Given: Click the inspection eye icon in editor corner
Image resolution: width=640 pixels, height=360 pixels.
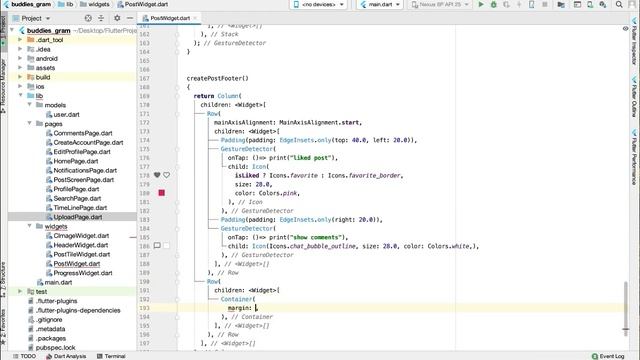Looking at the screenshot, I should coord(625,29).
